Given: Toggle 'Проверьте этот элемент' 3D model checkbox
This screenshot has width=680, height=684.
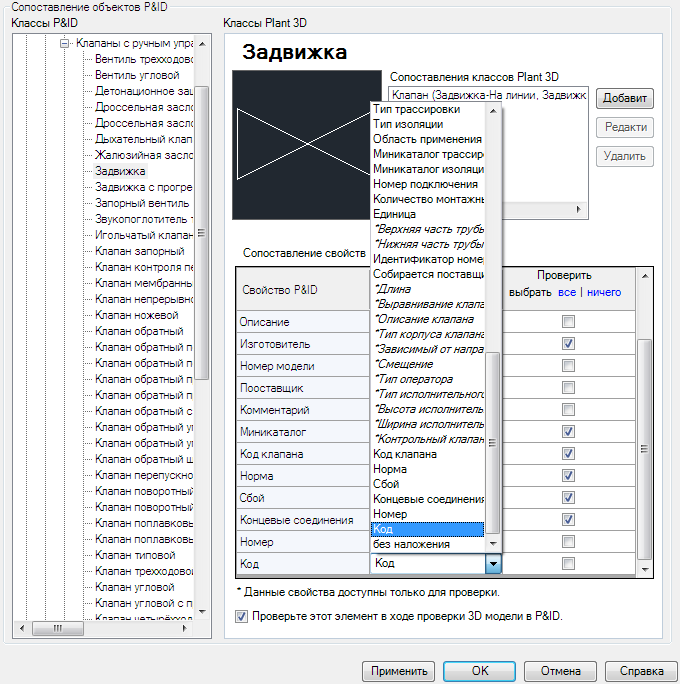Looking at the screenshot, I should click(241, 616).
